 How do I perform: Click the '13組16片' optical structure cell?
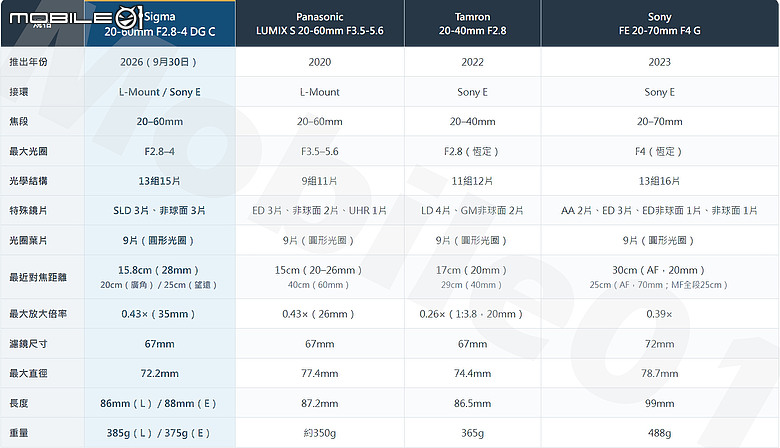coord(660,181)
